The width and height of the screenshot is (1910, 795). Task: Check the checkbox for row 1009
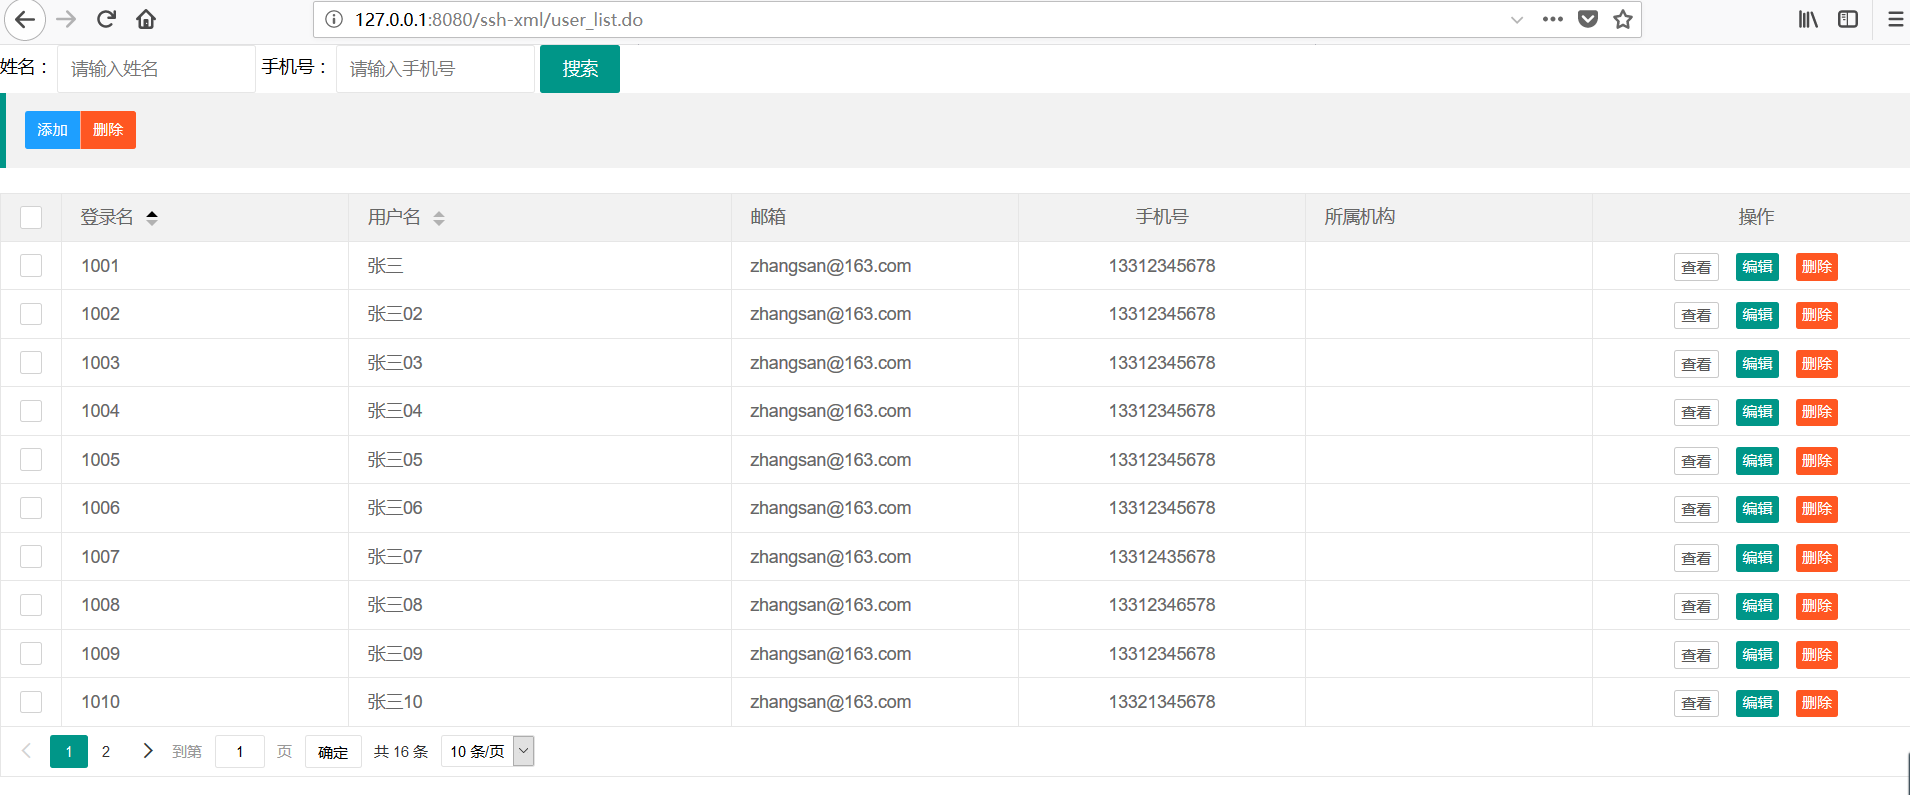(31, 653)
